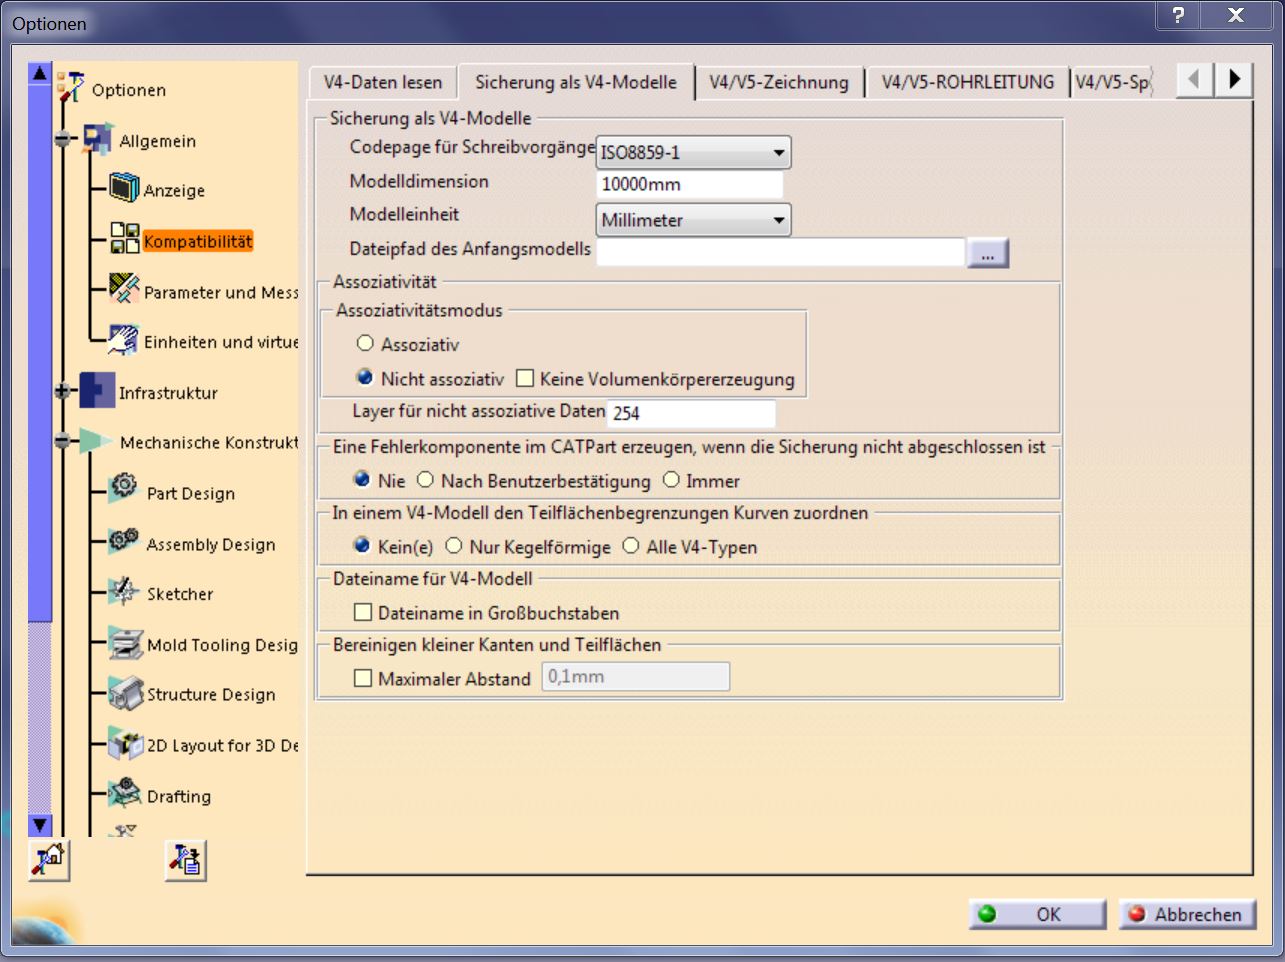The image size is (1285, 962).
Task: Click the Mold Tooling Design icon
Action: (x=125, y=643)
